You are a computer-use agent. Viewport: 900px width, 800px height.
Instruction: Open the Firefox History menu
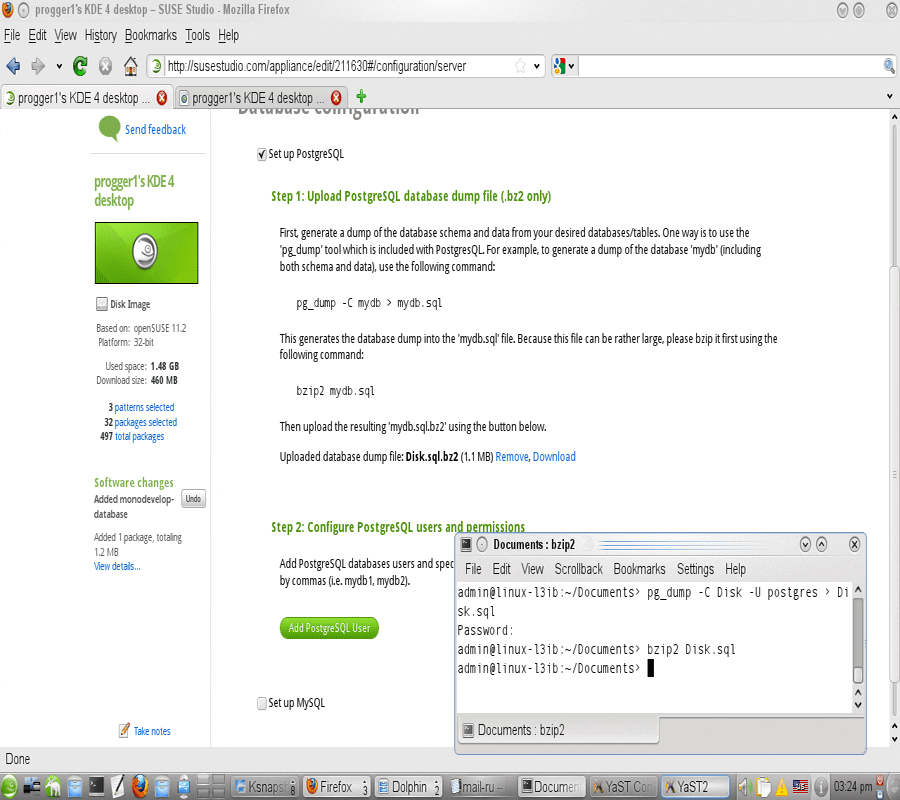tap(100, 36)
